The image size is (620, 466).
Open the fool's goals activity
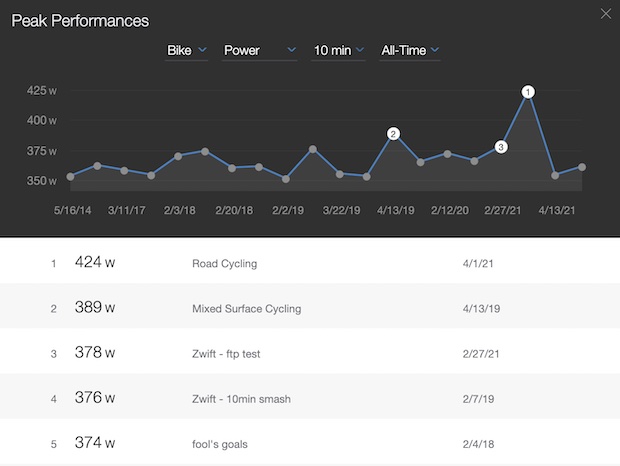coord(223,443)
